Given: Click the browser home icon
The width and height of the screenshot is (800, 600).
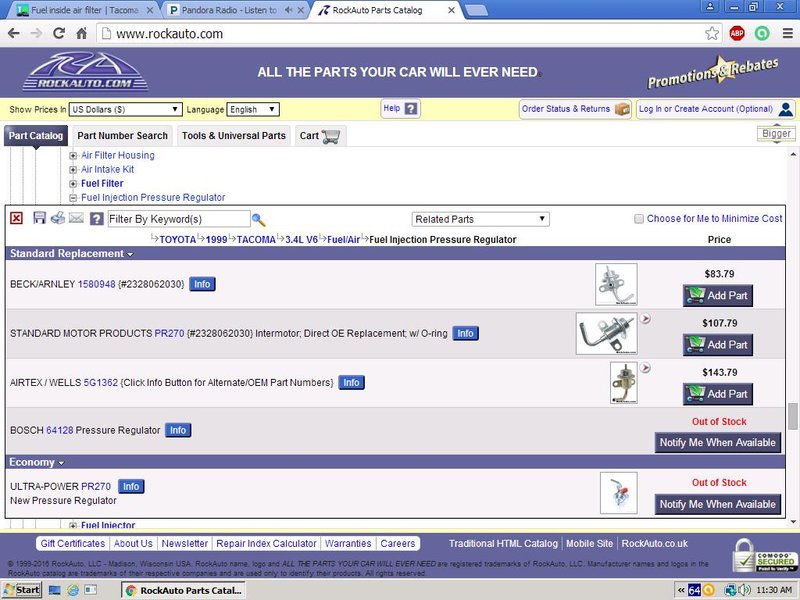Looking at the screenshot, I should 82,34.
